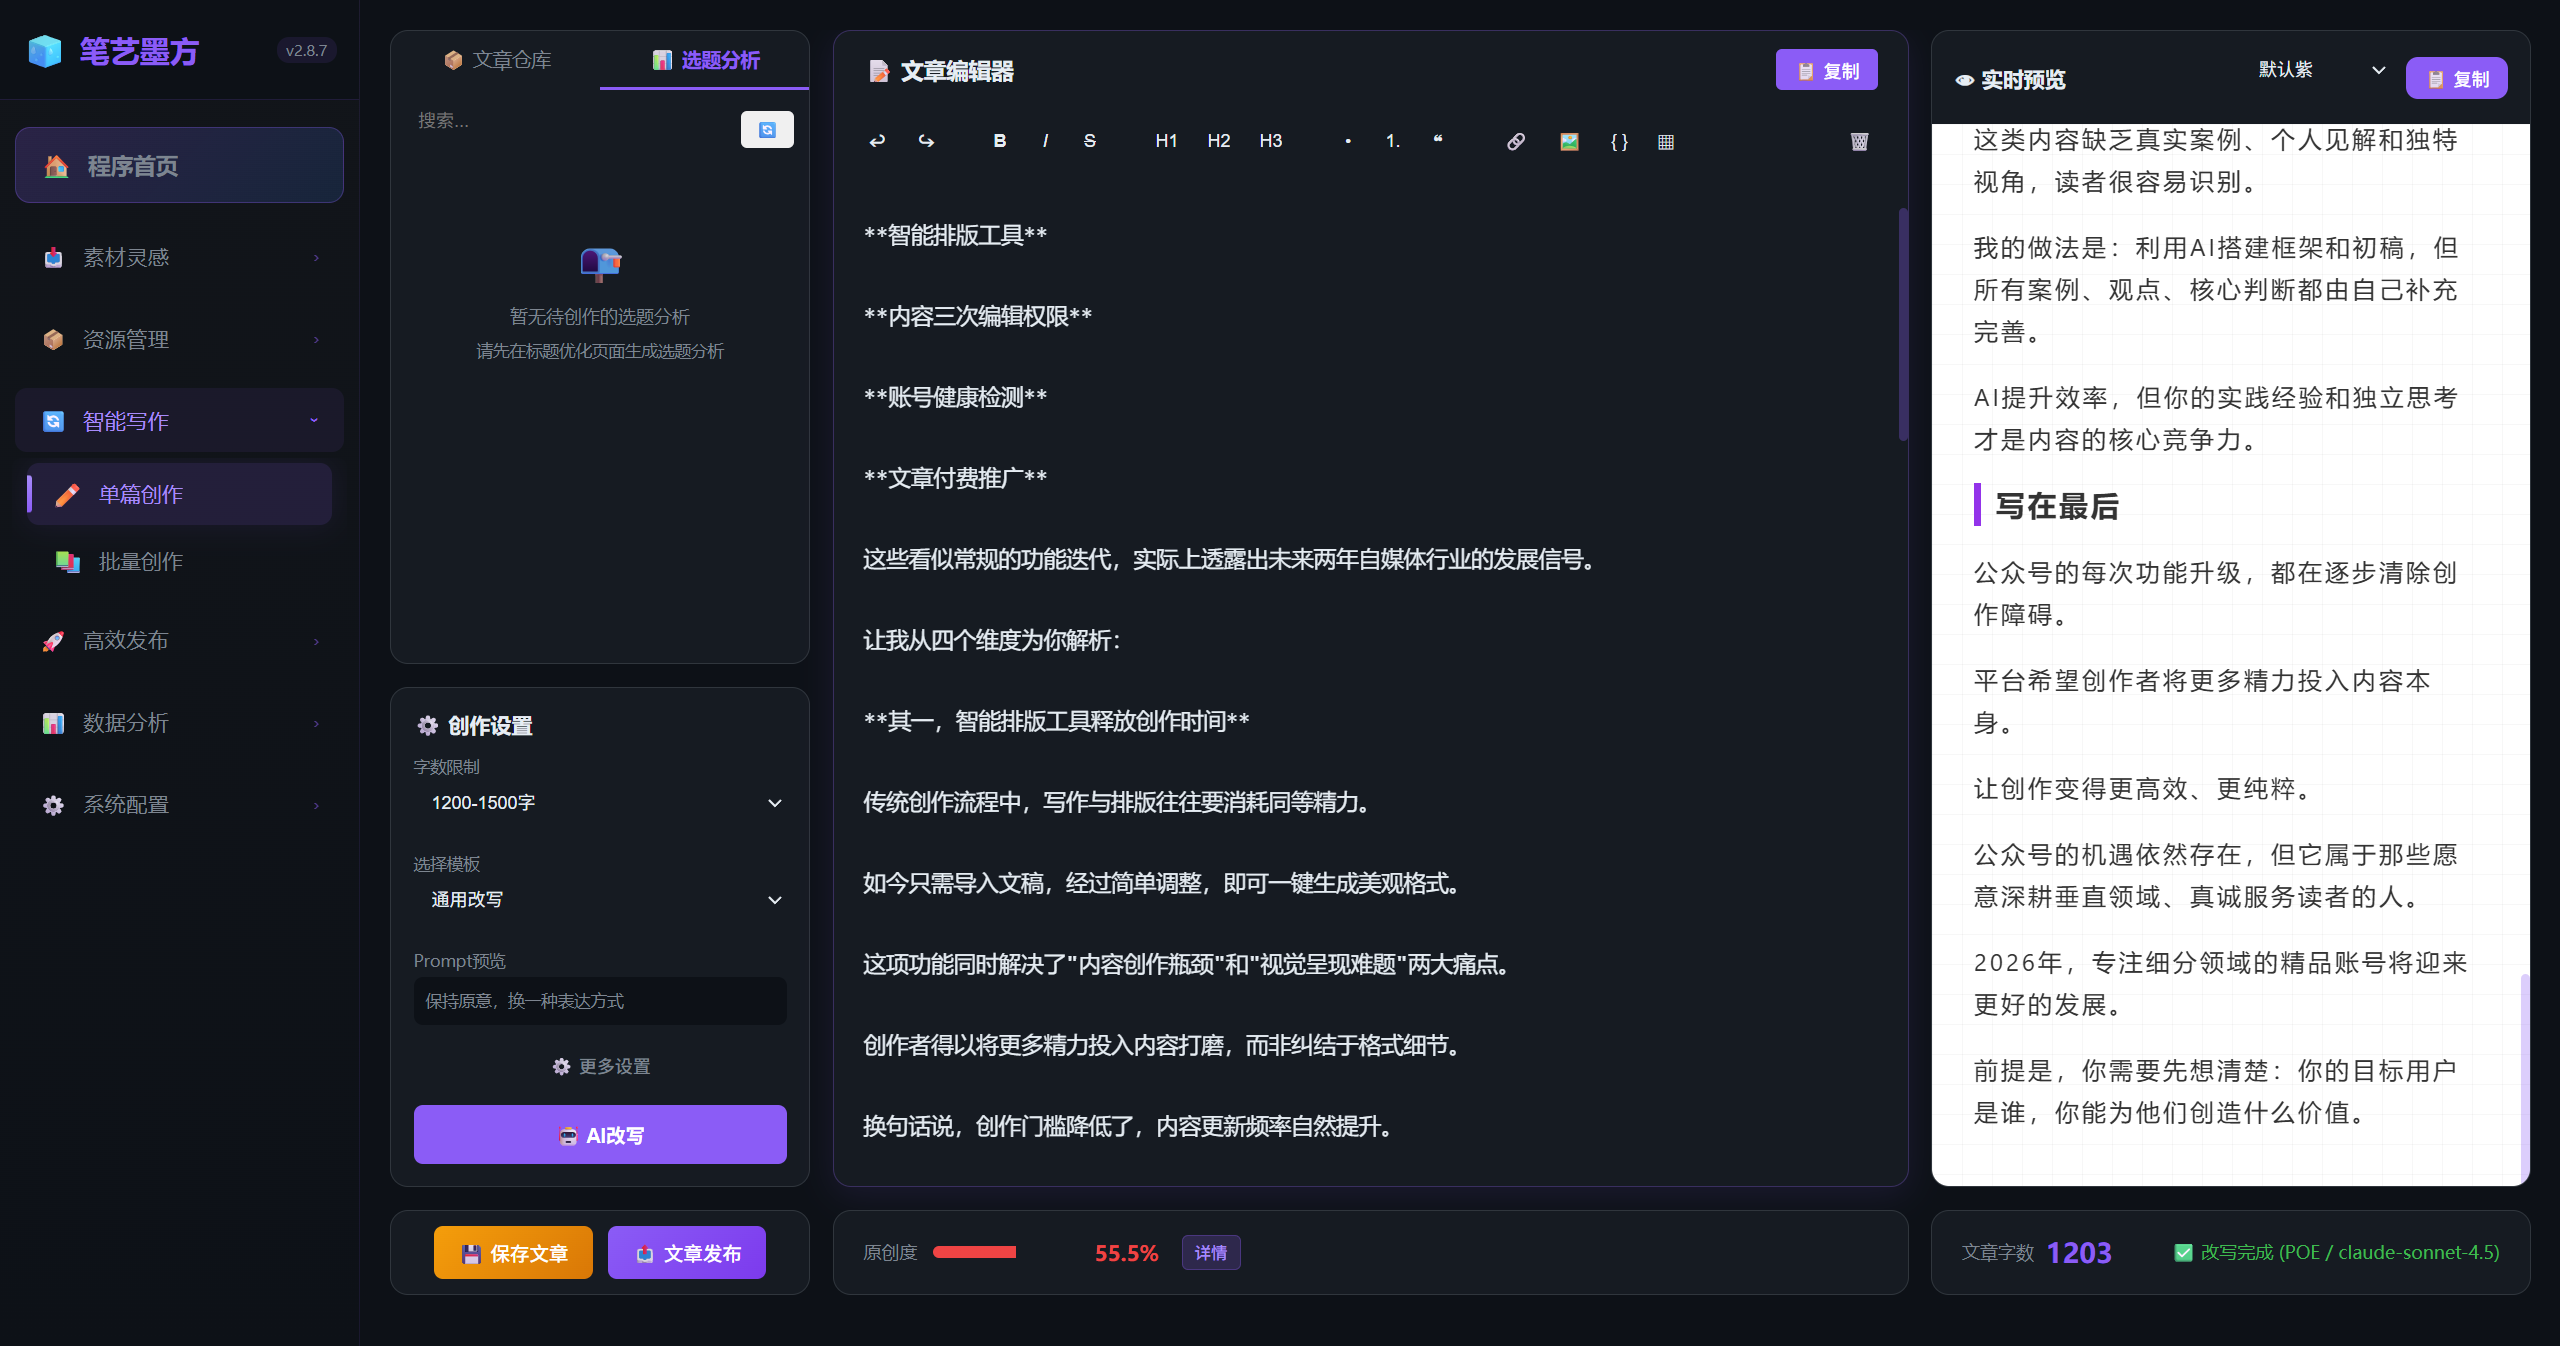Apply H2 heading in the editor toolbar

(1218, 141)
